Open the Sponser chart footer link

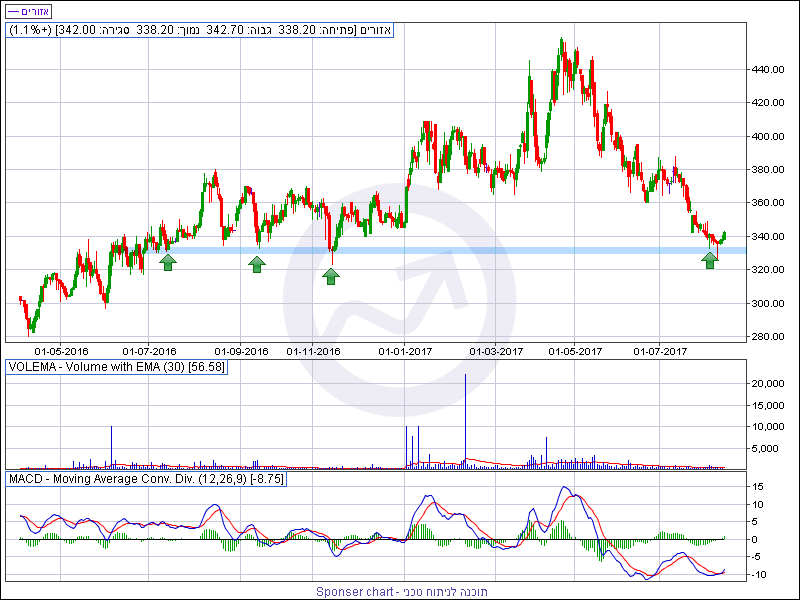point(401,591)
